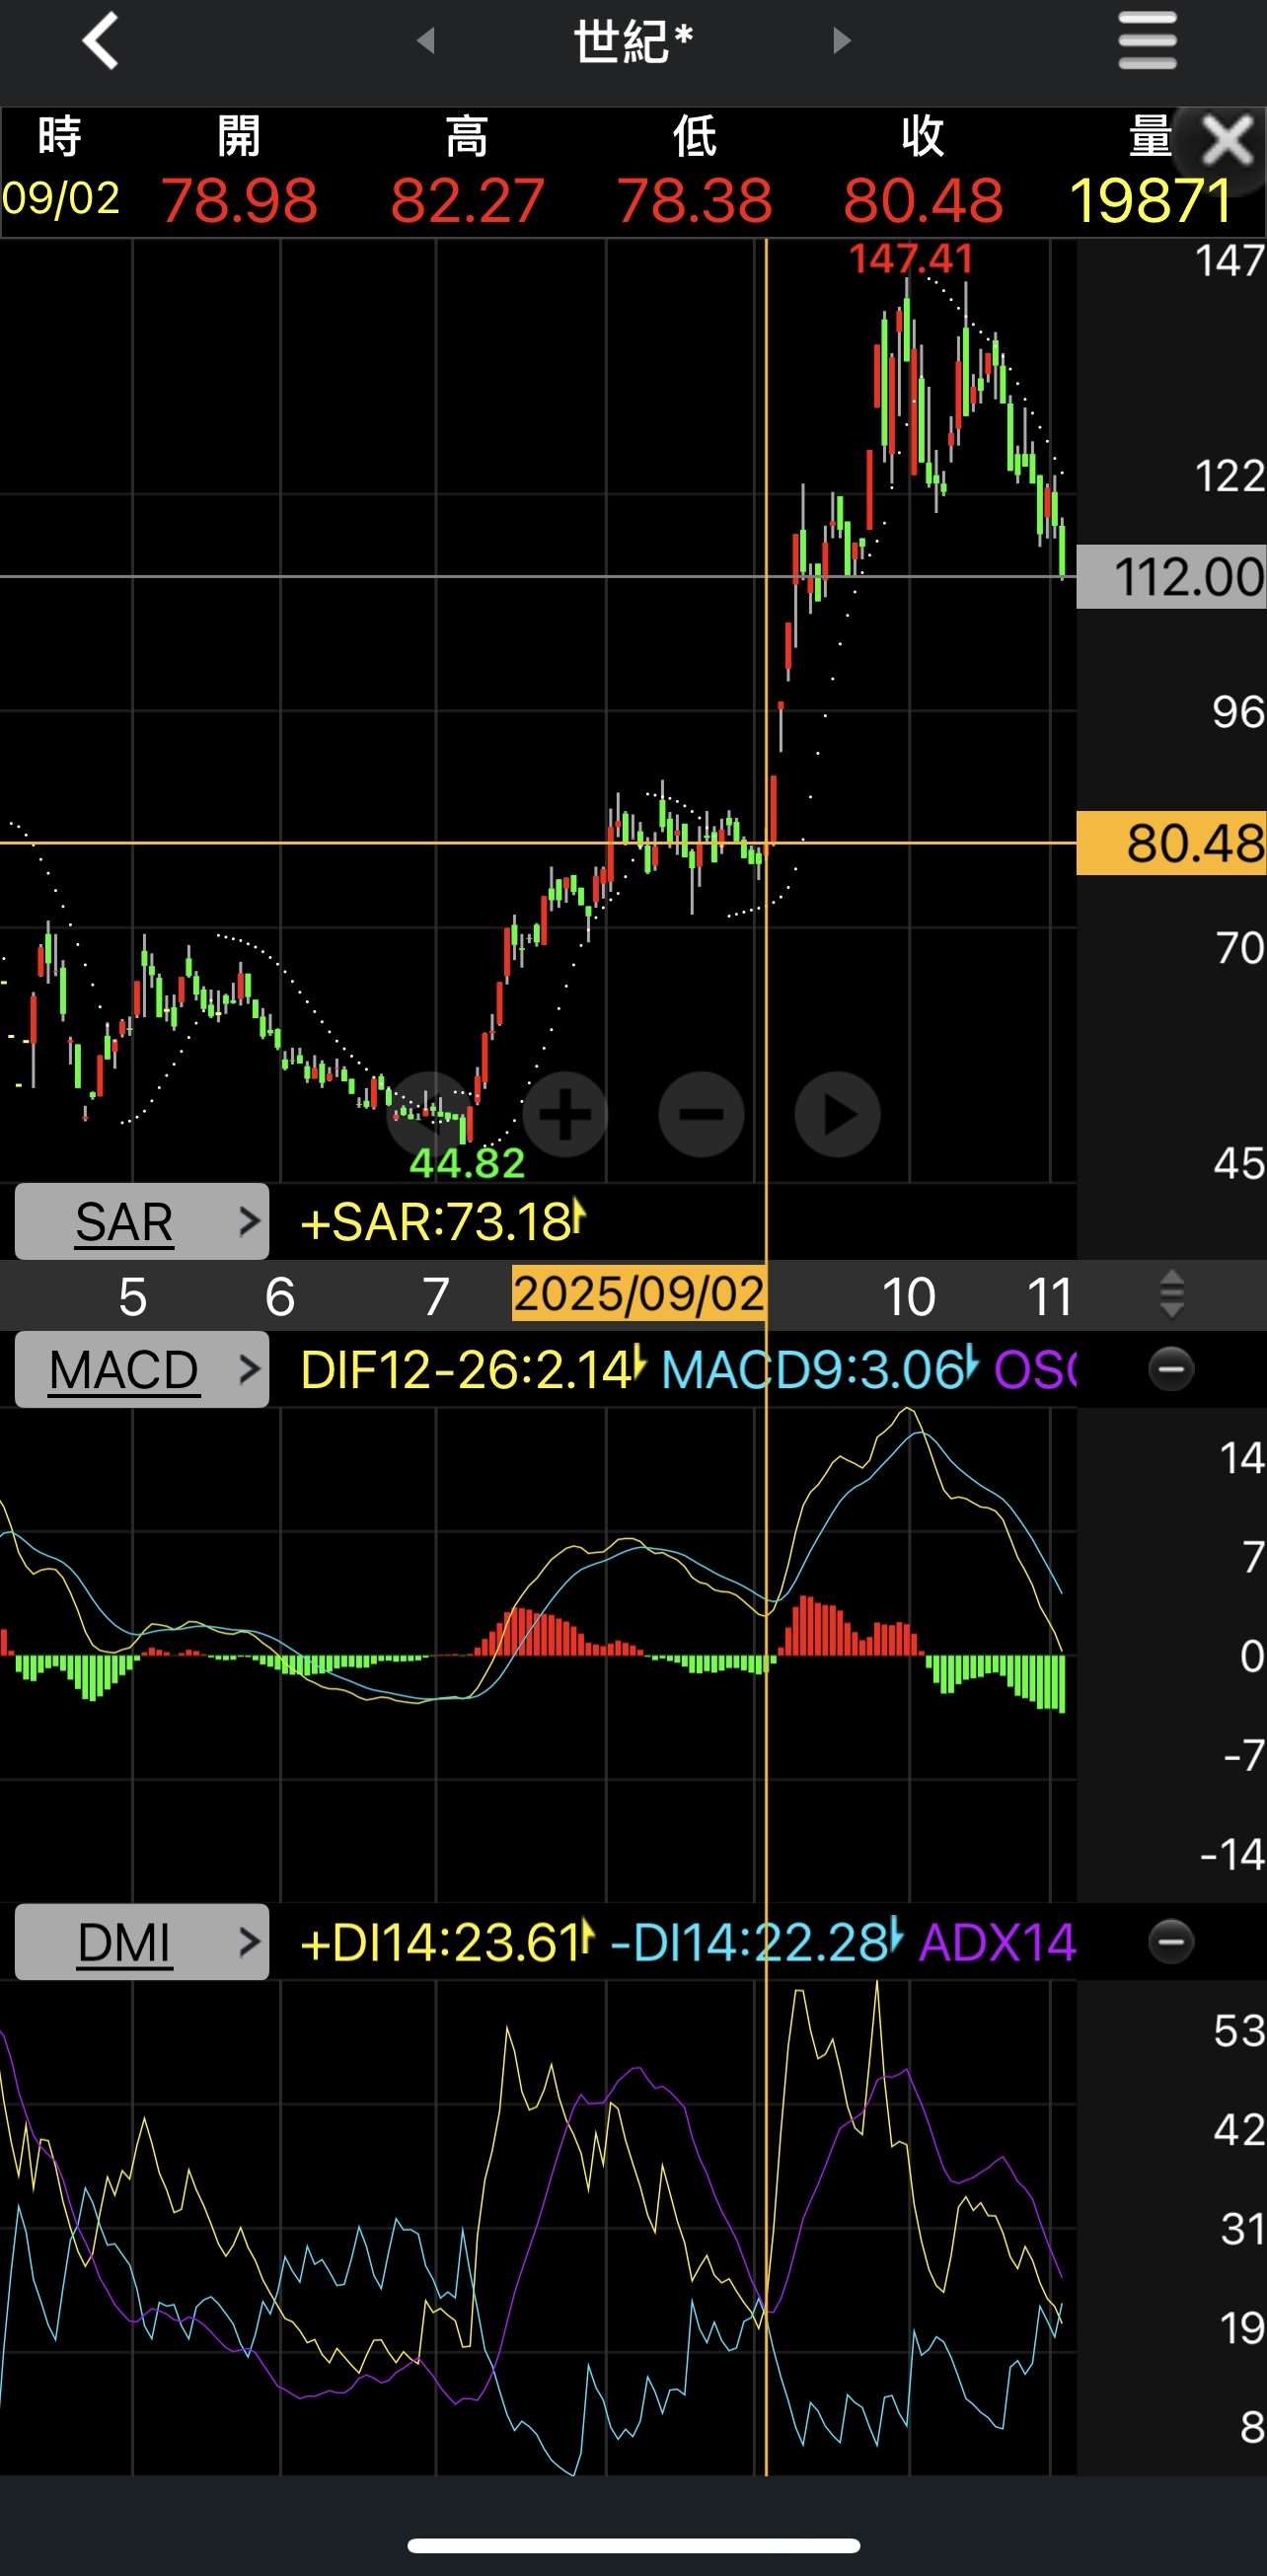Tap month 5 on the date axis
The height and width of the screenshot is (2576, 1267).
(132, 1296)
